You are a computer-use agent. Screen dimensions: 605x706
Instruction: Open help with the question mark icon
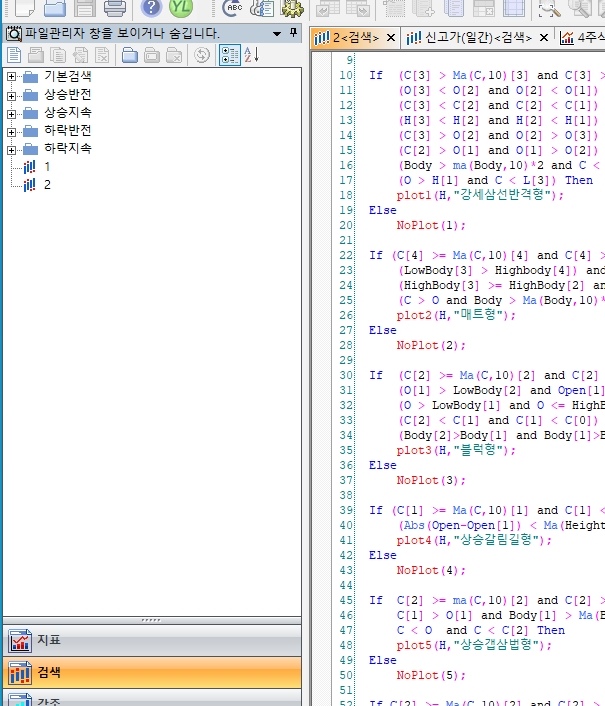[150, 9]
